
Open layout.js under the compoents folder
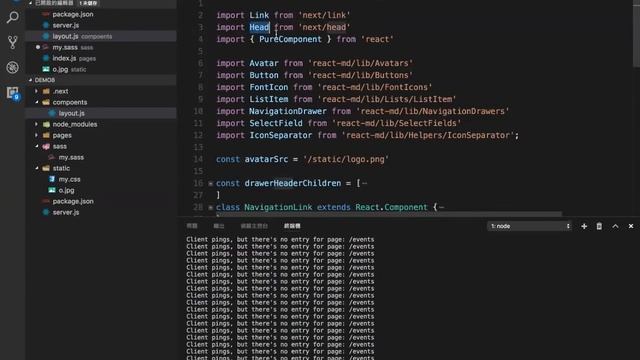point(102,113)
